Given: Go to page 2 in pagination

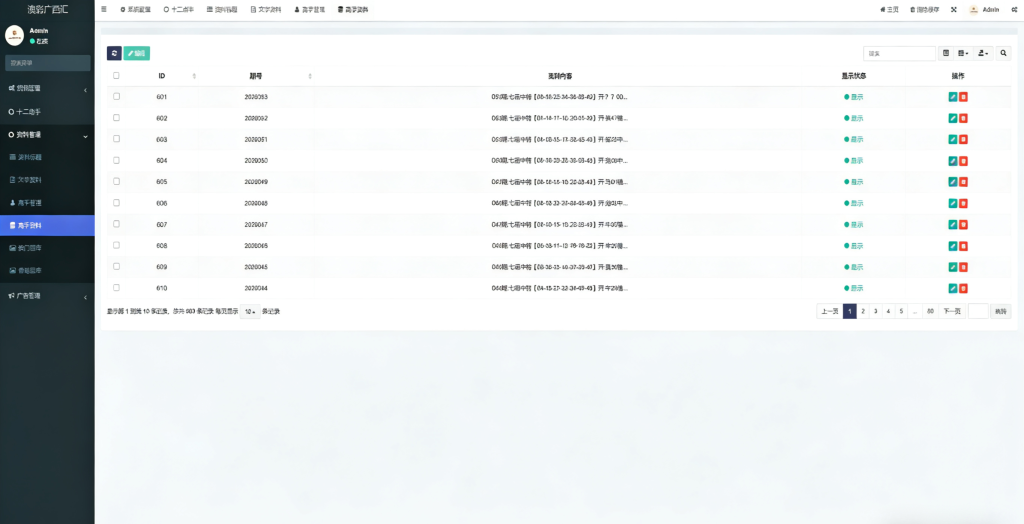Looking at the screenshot, I should coord(863,312).
